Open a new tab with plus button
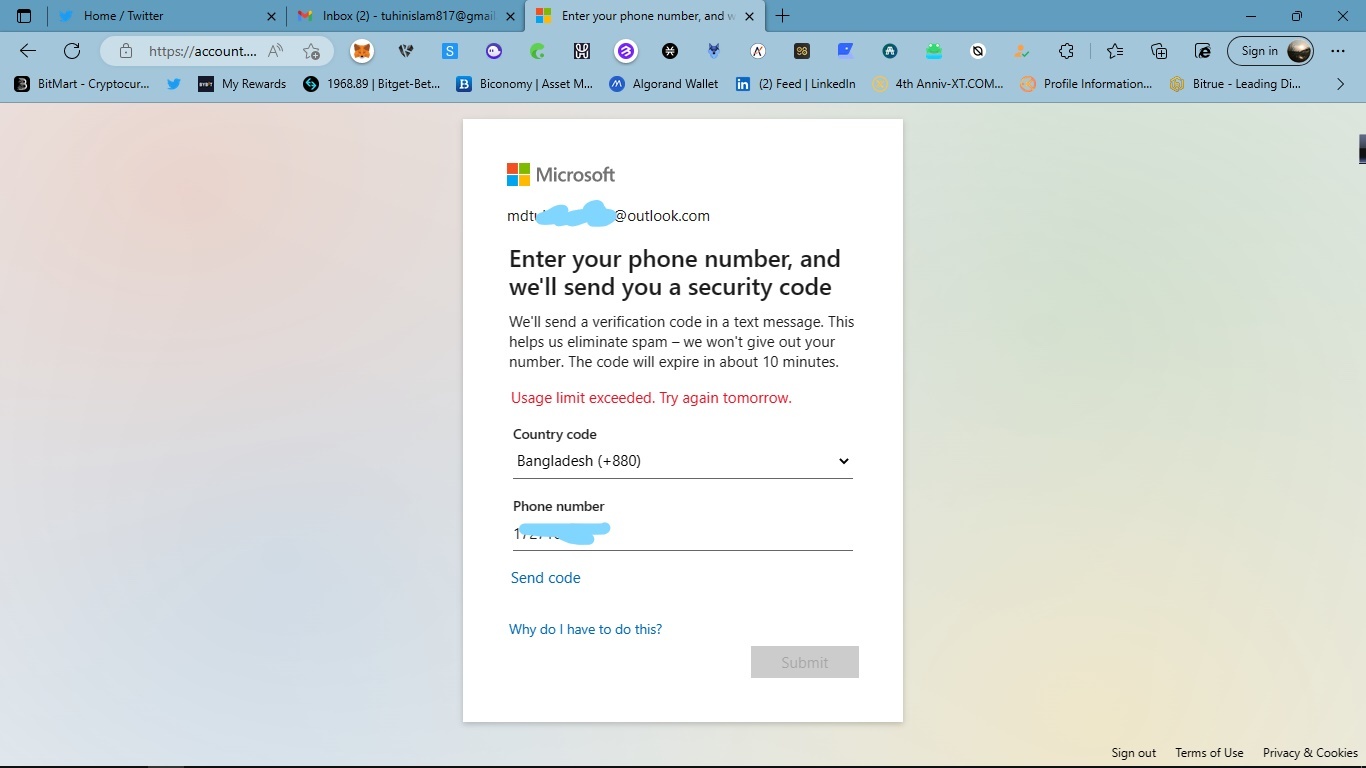The height and width of the screenshot is (768, 1366). (782, 16)
